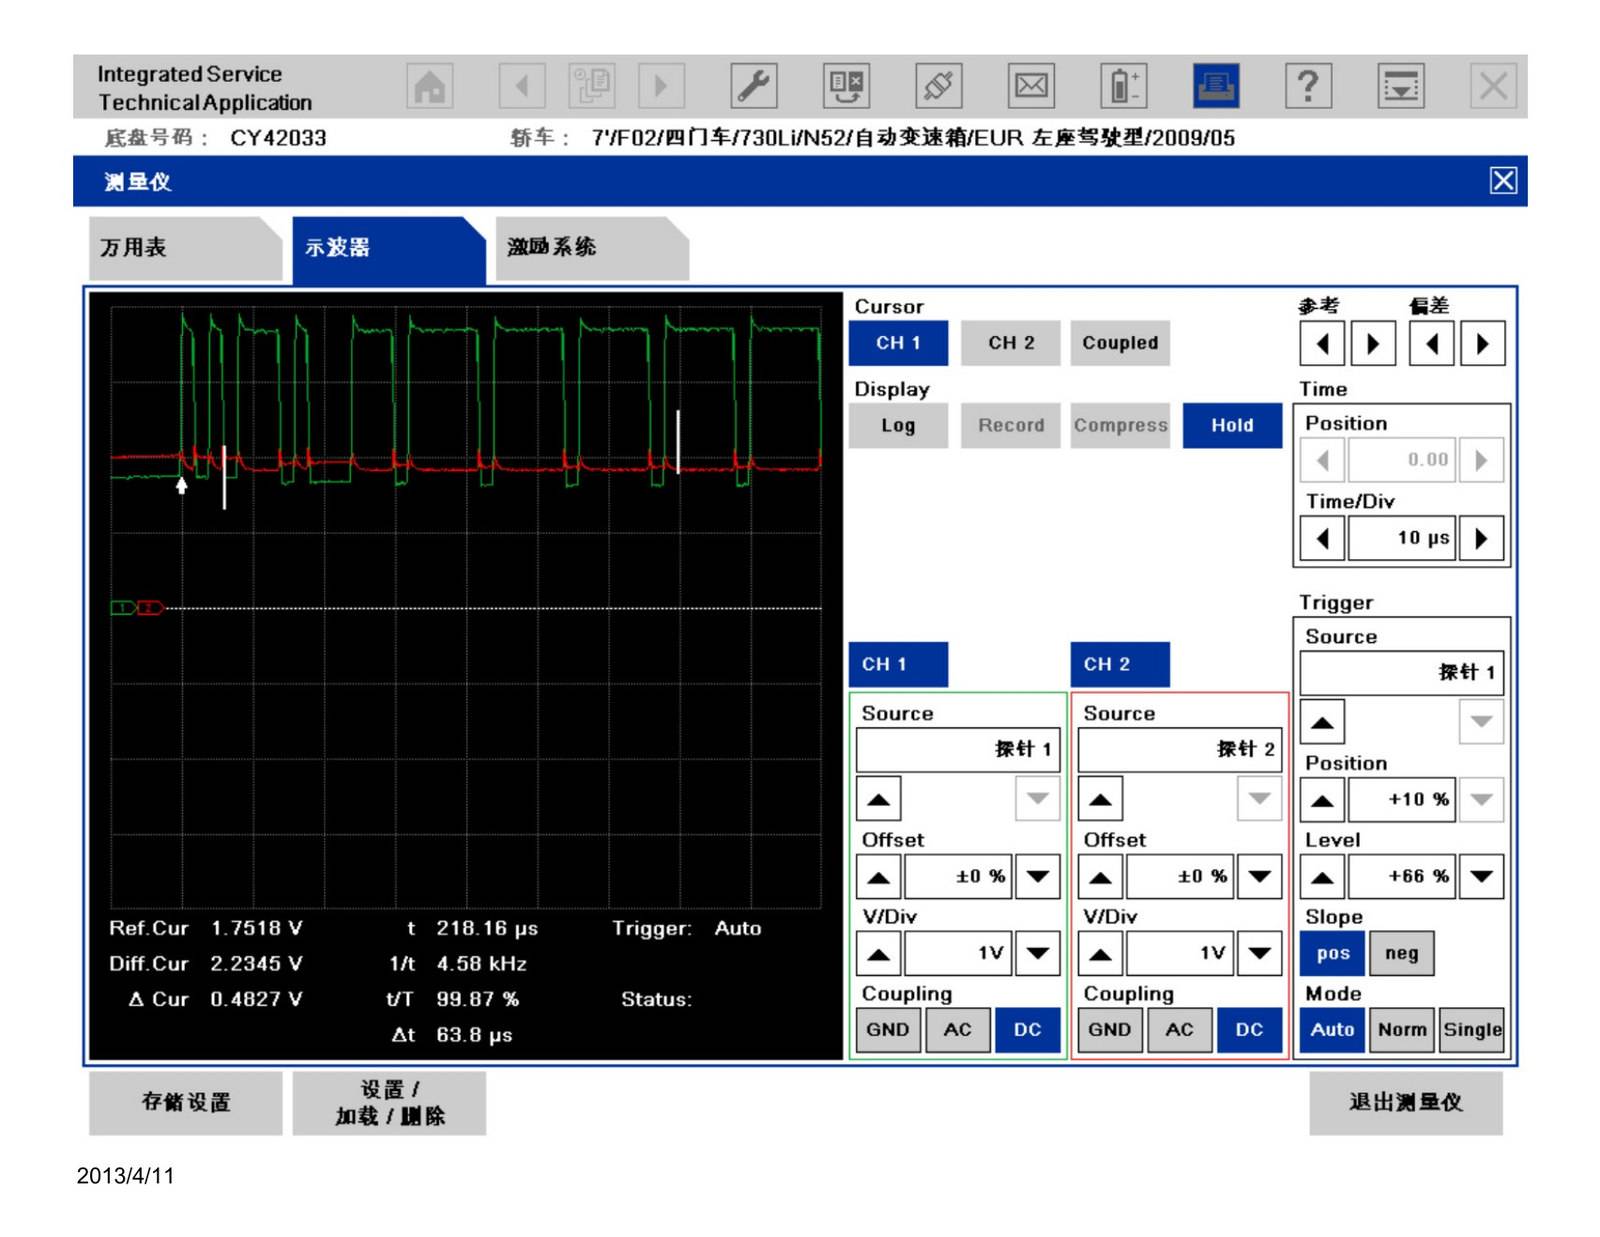Set trigger mode to Single
Screen dimensions: 1600x1237
pyautogui.click(x=1472, y=1030)
